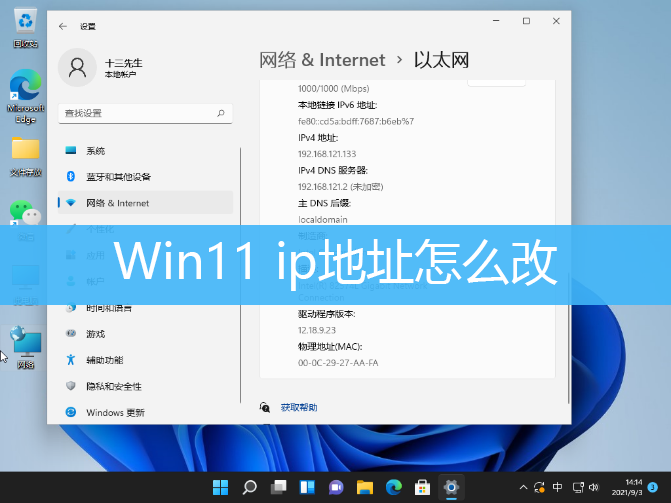Open 蓝牙和其他设备 settings
Screen dimensions: 671x503
117,177
